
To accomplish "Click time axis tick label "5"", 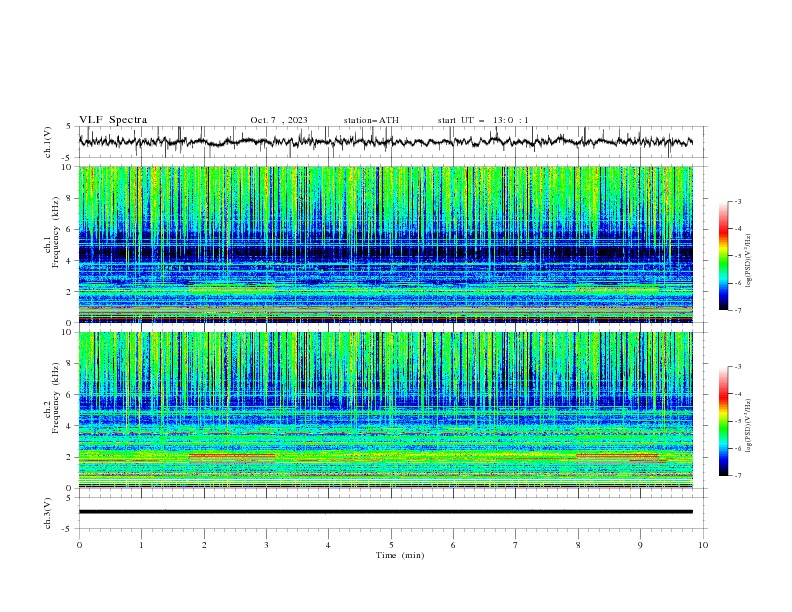I will pyautogui.click(x=391, y=545).
